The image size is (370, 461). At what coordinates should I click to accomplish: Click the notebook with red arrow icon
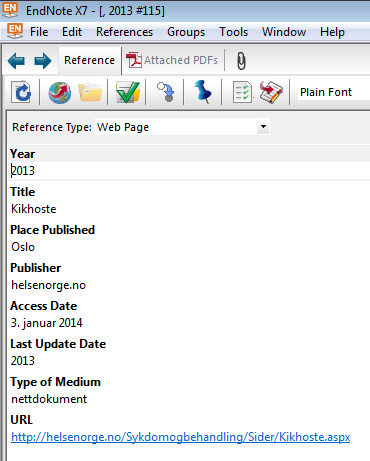click(271, 92)
